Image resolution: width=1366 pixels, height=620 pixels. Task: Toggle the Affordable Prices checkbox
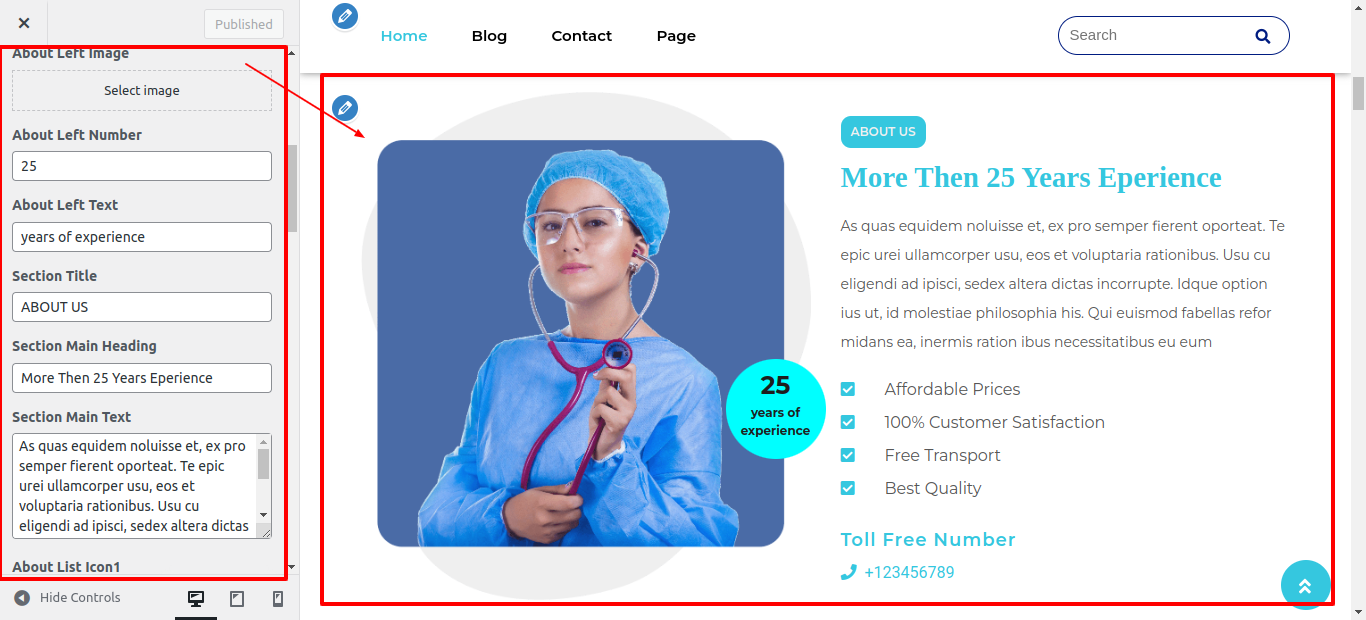pos(848,389)
